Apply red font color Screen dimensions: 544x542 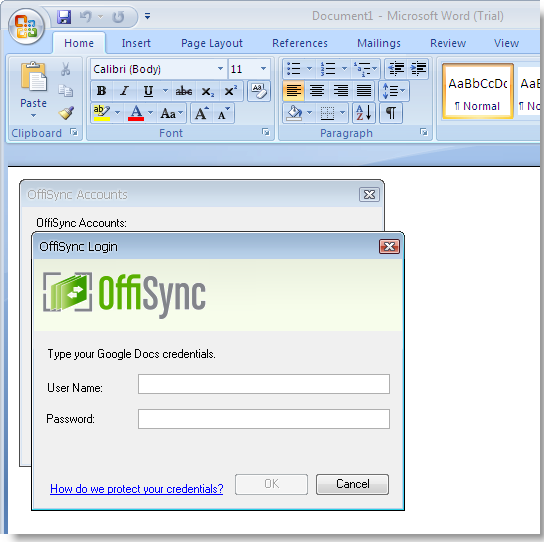(x=136, y=113)
